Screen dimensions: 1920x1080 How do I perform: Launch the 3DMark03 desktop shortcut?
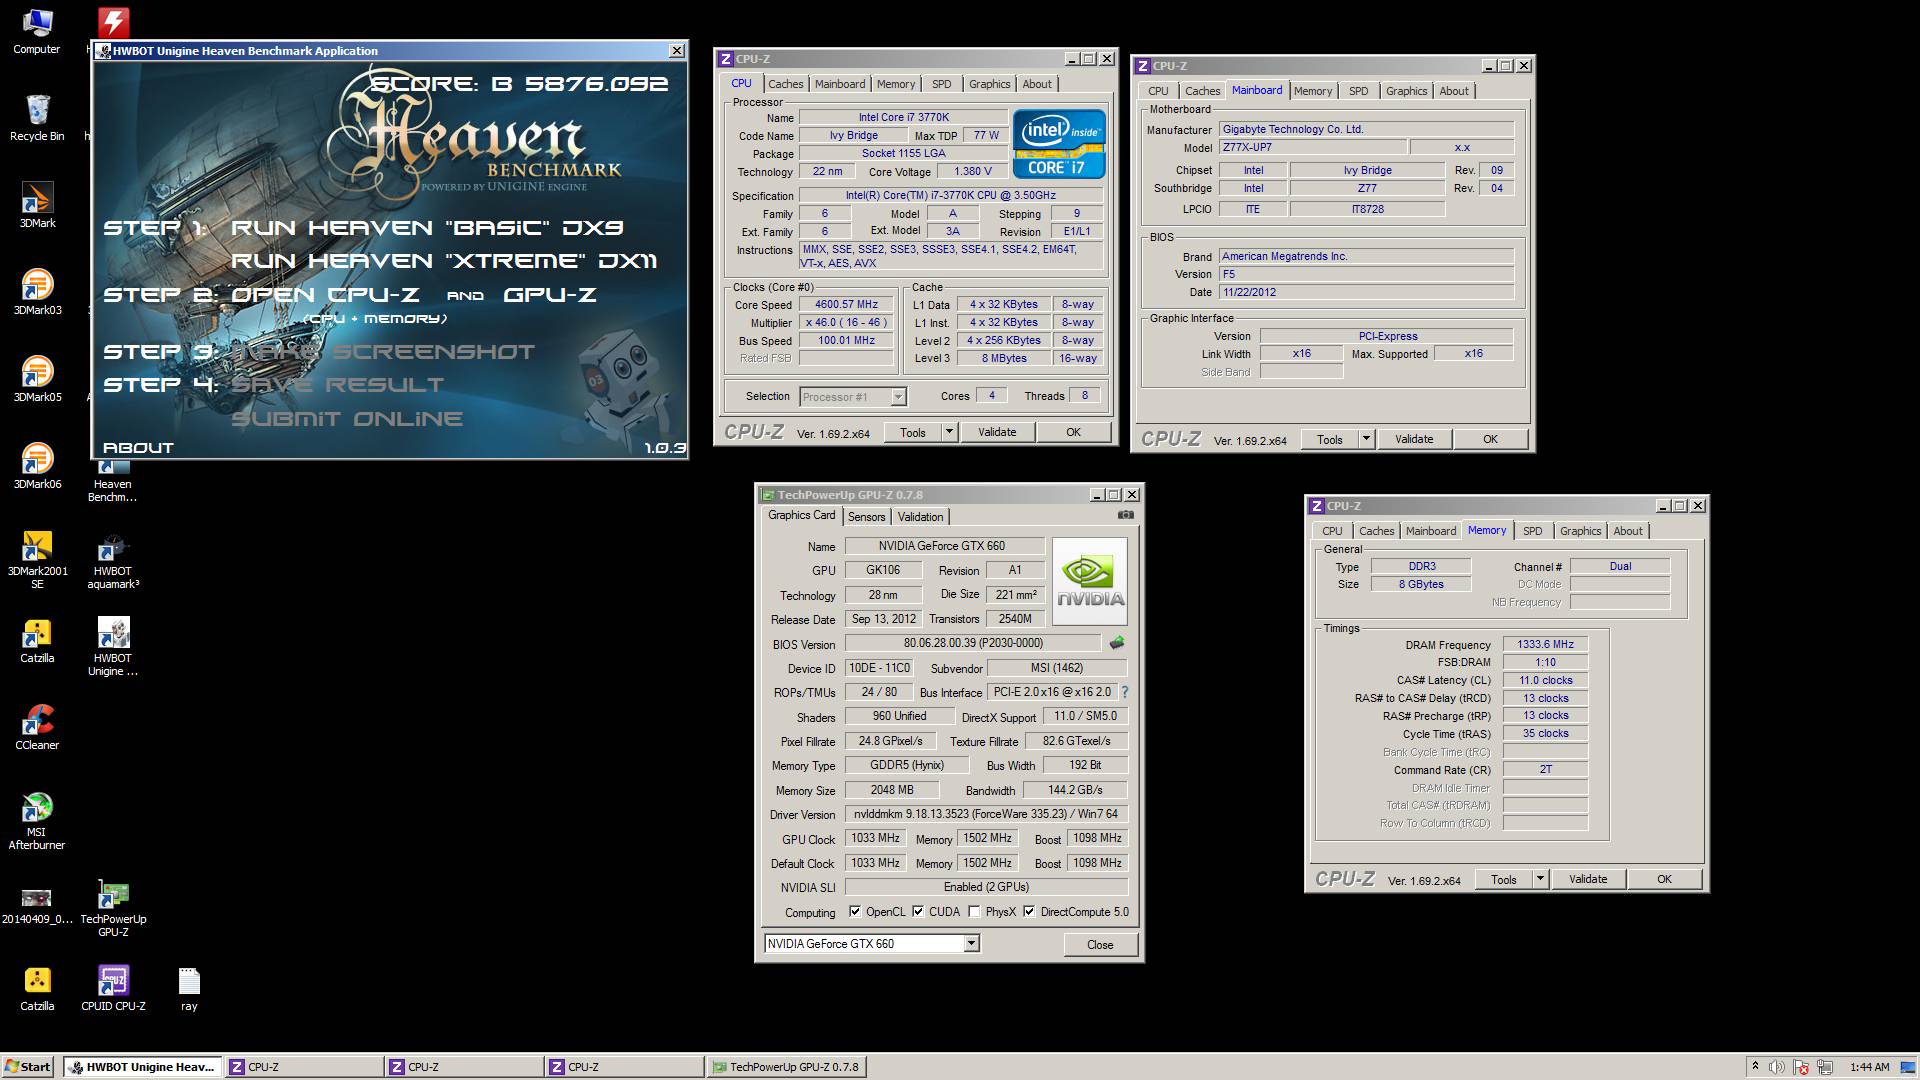pos(37,292)
